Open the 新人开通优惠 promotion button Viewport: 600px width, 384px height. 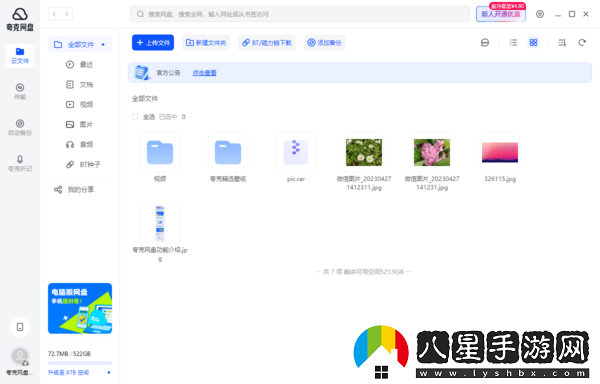501,14
